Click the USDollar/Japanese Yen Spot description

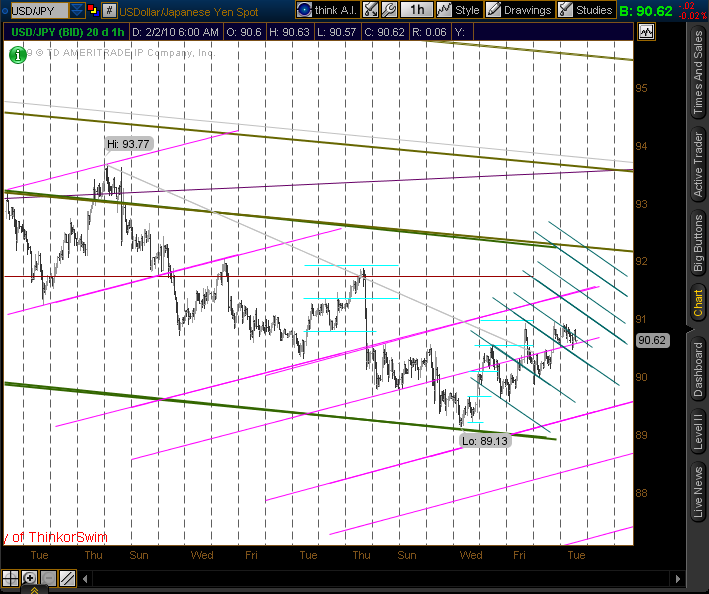[189, 12]
